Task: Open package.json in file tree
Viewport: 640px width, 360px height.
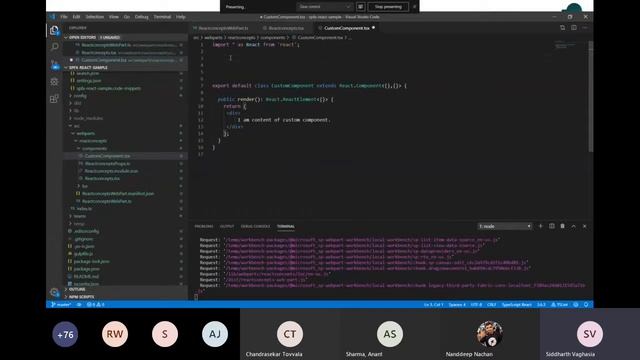Action: click(x=87, y=269)
